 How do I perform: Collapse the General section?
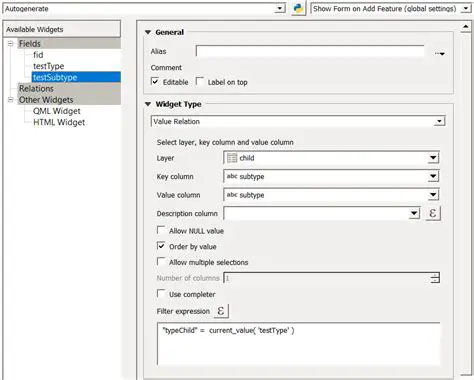(148, 32)
